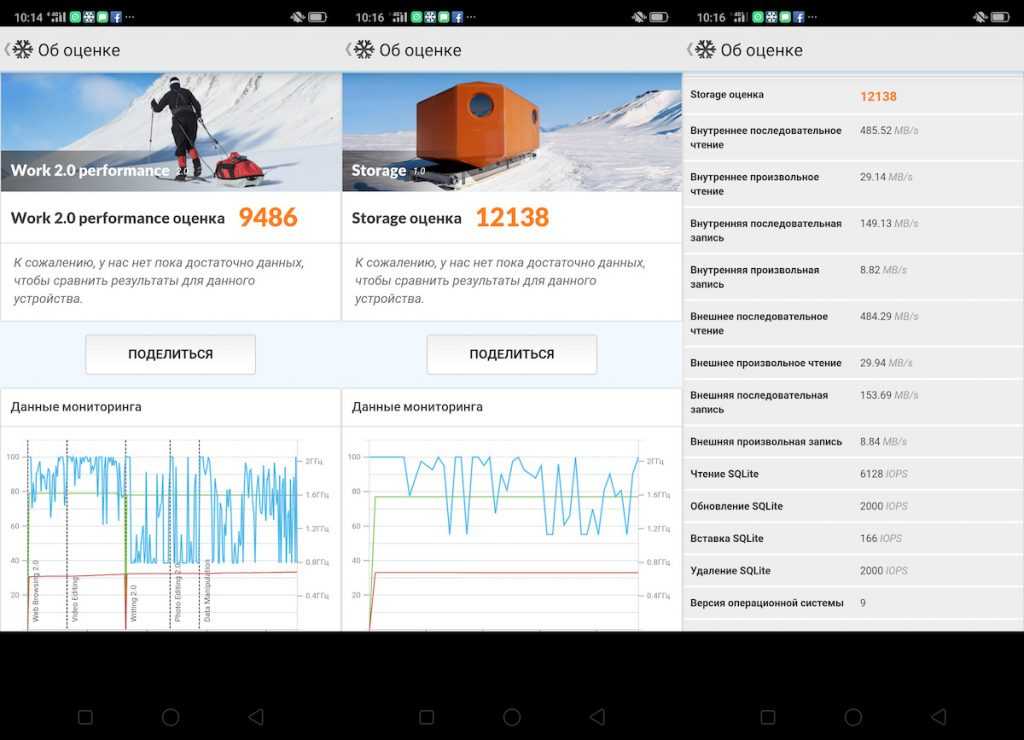Tap back snowflake icon on Work 2.0 screen
Viewport: 1024px width, 740px height.
coord(22,50)
